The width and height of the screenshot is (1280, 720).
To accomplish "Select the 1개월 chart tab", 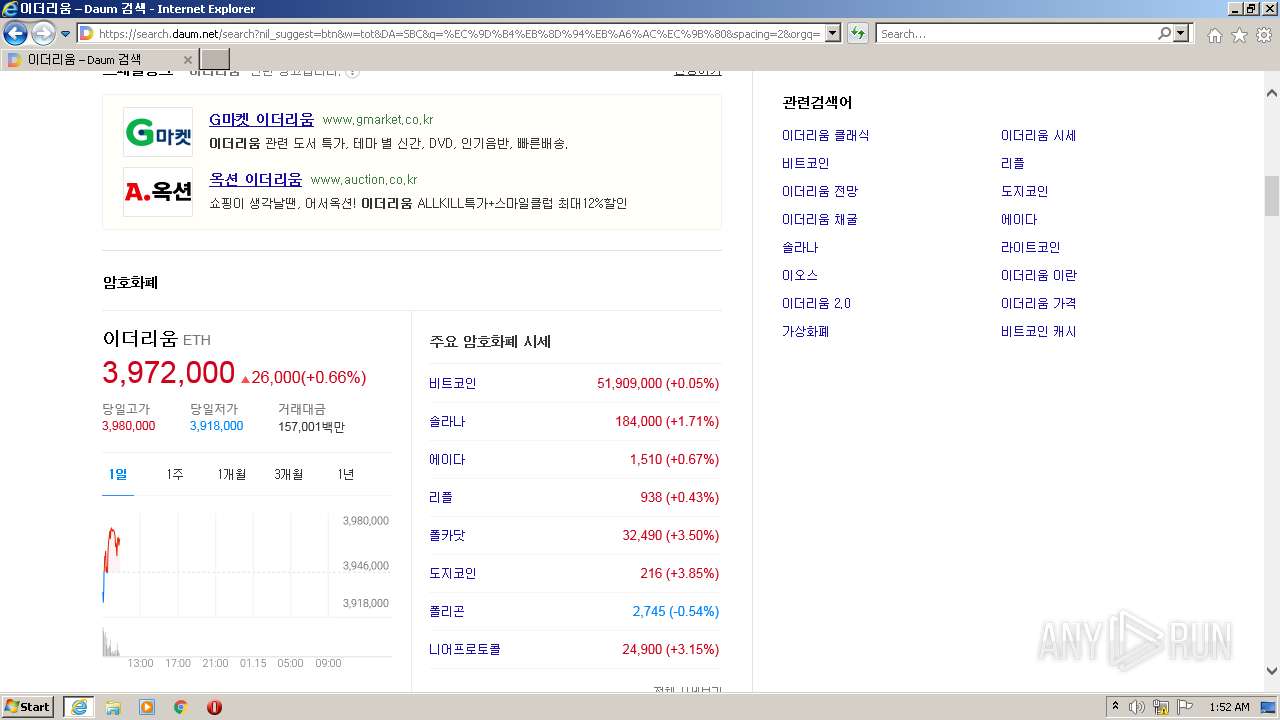I will pos(231,474).
